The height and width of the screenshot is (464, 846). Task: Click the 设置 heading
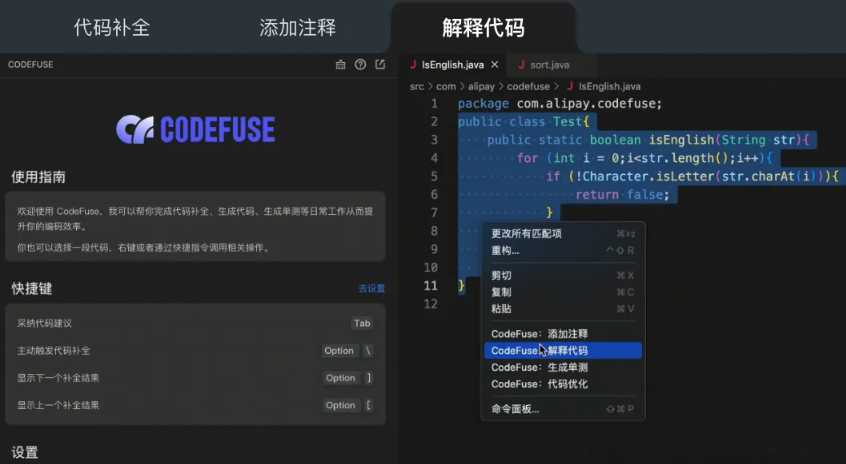coord(25,452)
